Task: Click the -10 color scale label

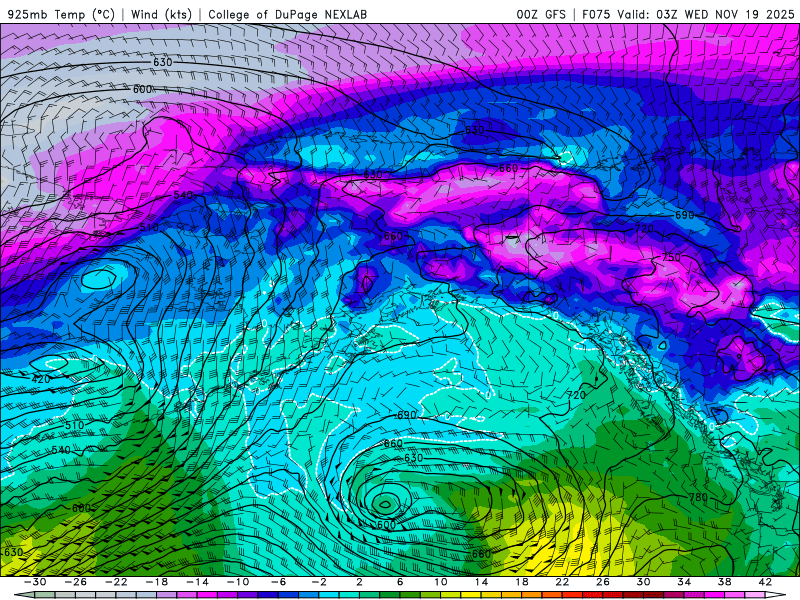Action: [x=238, y=582]
